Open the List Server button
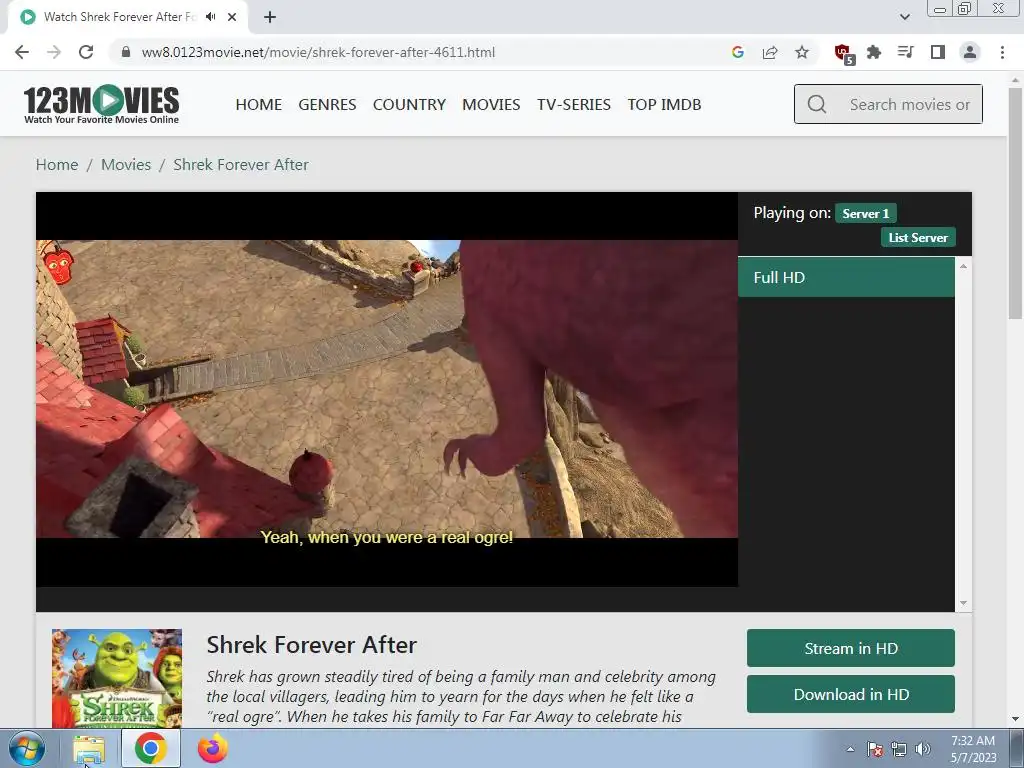This screenshot has width=1024, height=768. click(x=918, y=238)
